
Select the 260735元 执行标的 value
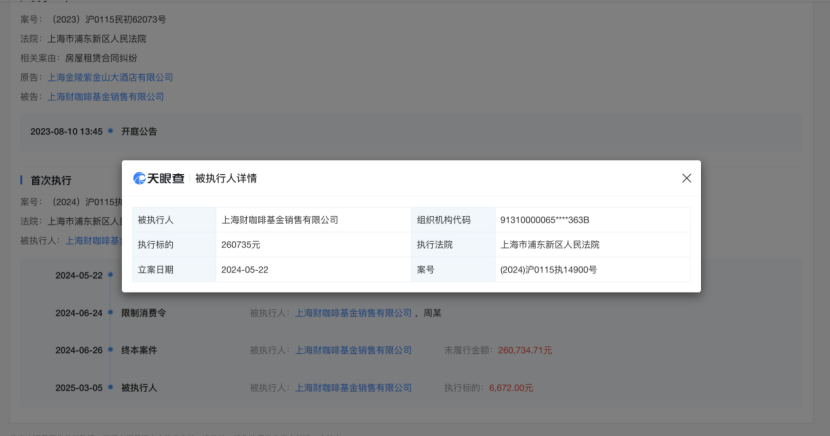click(241, 245)
